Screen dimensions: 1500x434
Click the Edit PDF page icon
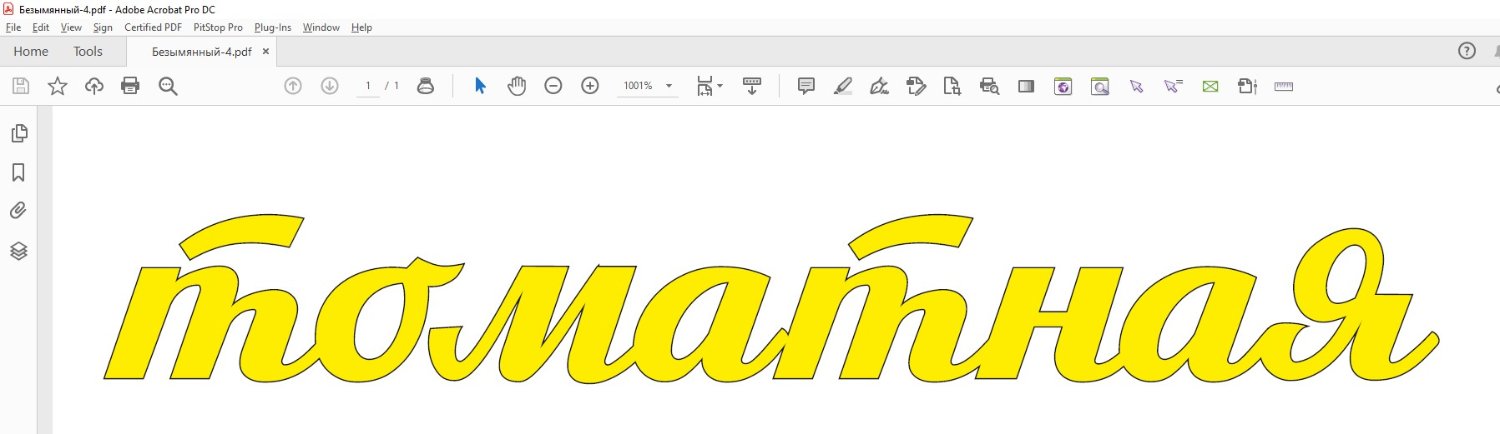pos(915,86)
